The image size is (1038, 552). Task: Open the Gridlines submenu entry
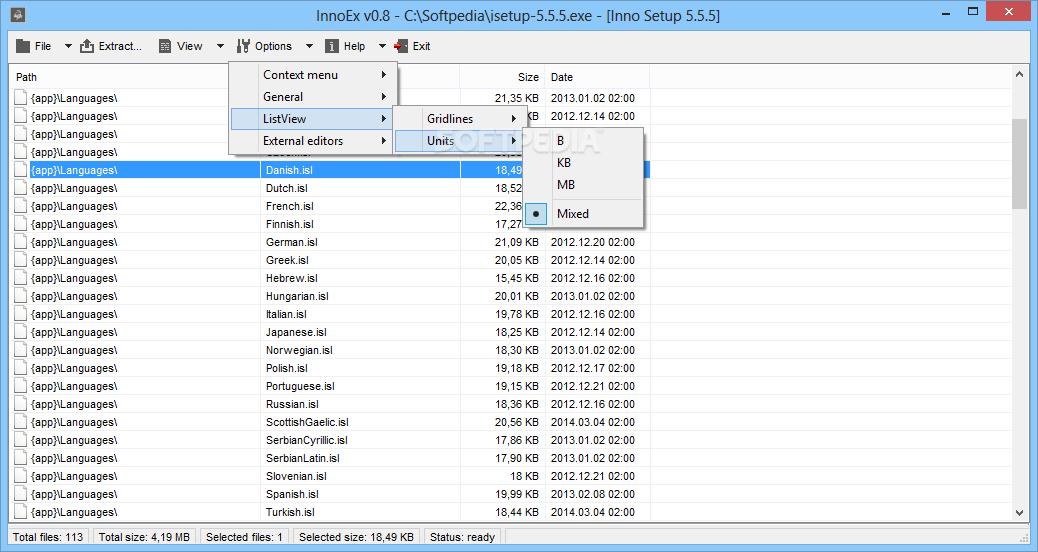tap(460, 118)
